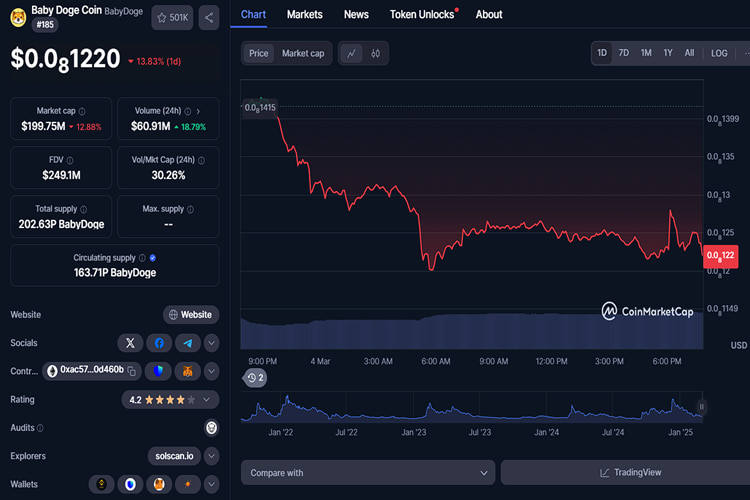Open the X (Twitter) social link

point(130,343)
